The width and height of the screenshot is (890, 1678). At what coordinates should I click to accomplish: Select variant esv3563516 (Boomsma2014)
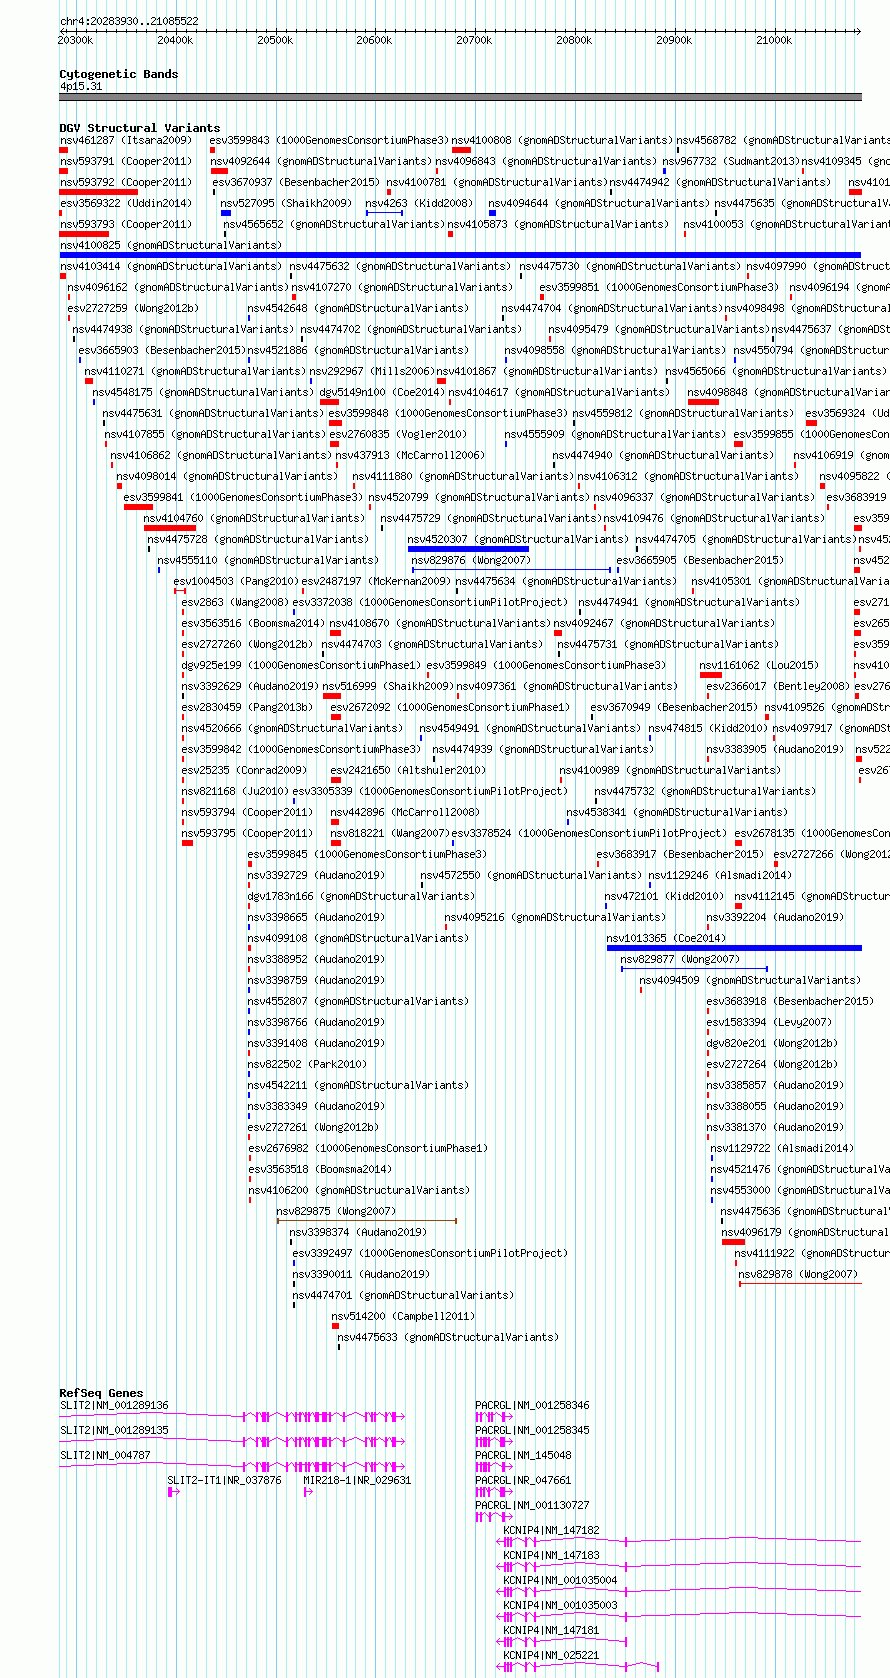pos(253,623)
